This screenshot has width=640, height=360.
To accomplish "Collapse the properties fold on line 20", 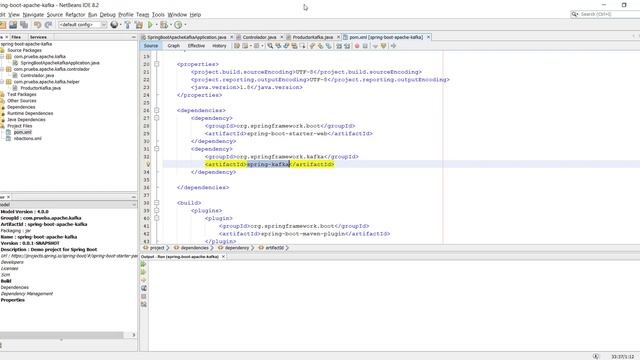I will click(x=156, y=64).
